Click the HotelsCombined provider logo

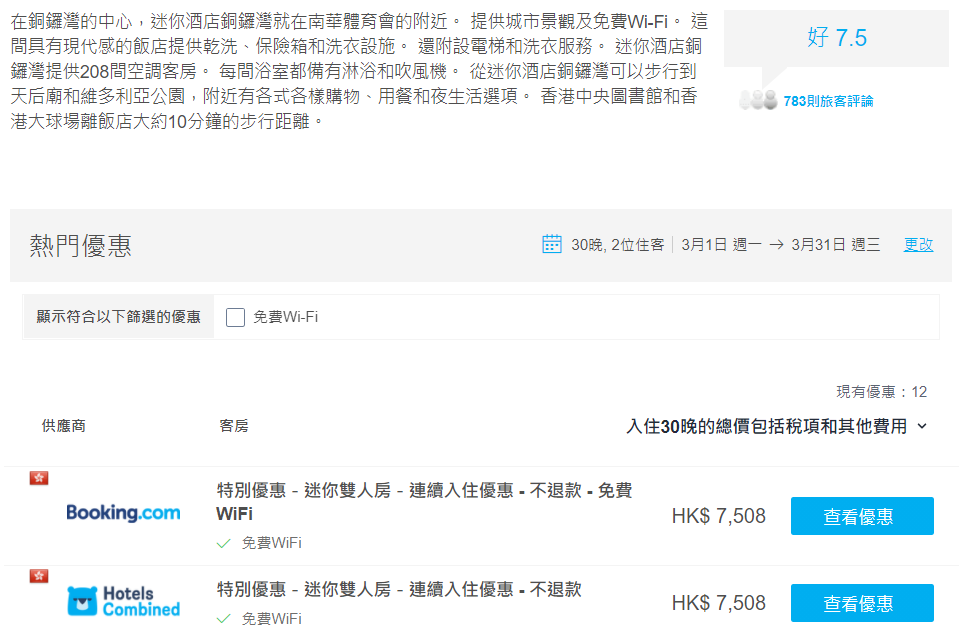[124, 602]
